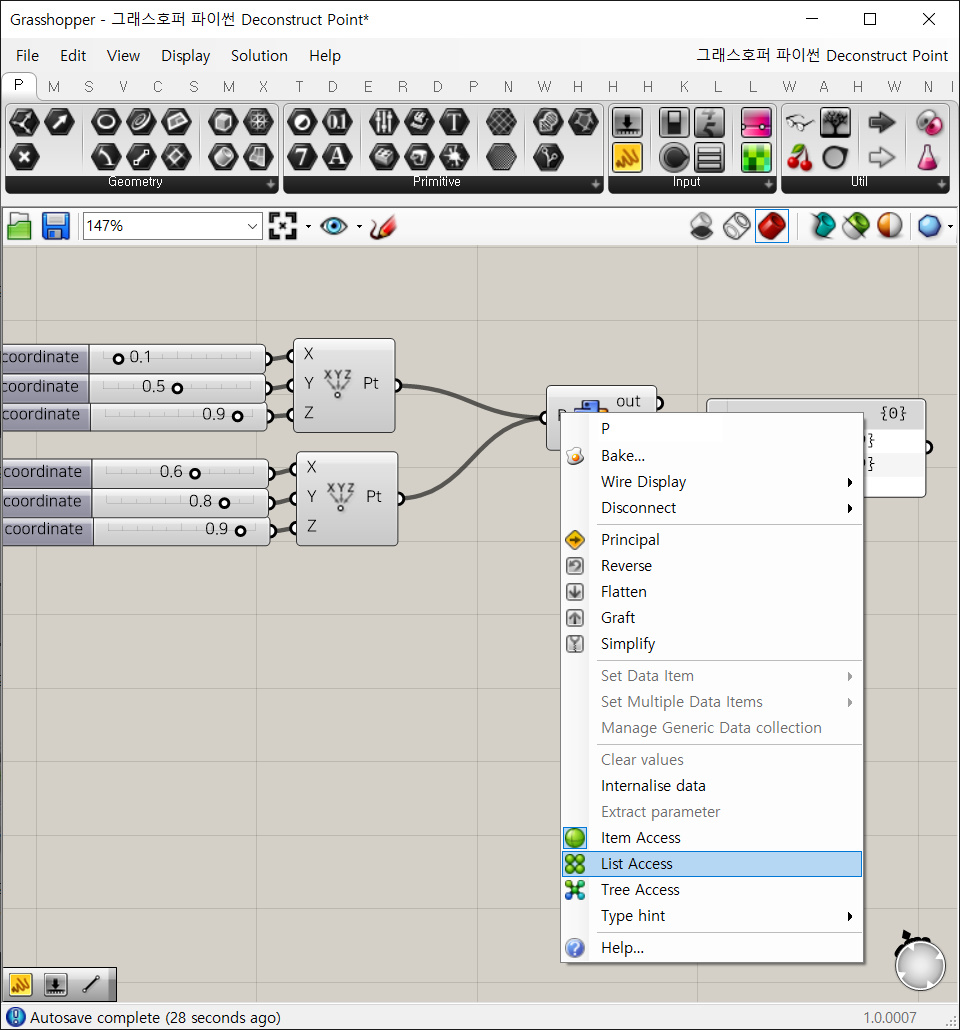Click the sketch pencil icon
The height and width of the screenshot is (1030, 960).
(x=382, y=227)
